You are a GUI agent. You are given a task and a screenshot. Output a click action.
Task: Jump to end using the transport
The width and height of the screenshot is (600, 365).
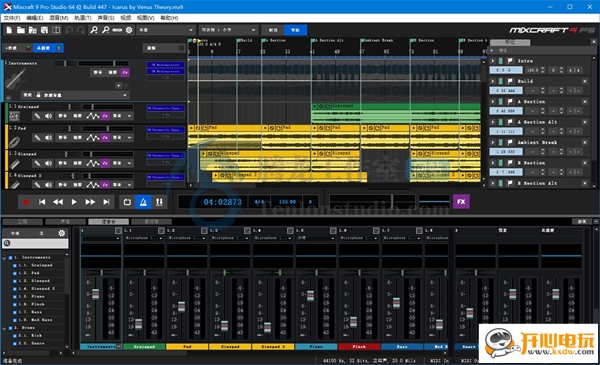(x=106, y=202)
